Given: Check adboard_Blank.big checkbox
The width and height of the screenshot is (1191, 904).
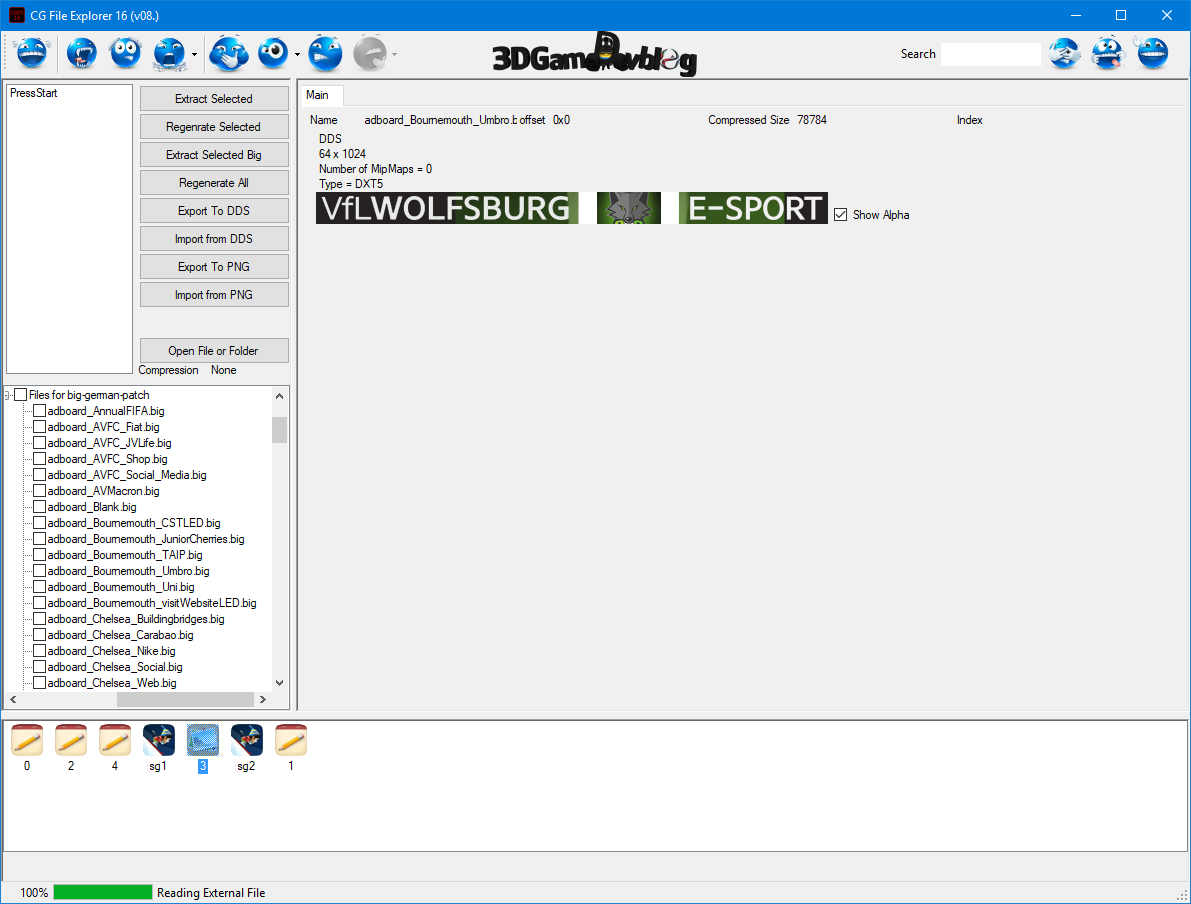Looking at the screenshot, I should pyautogui.click(x=39, y=507).
